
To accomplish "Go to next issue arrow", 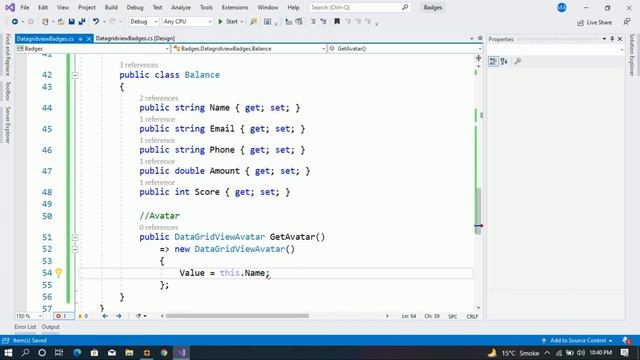I will (118, 316).
